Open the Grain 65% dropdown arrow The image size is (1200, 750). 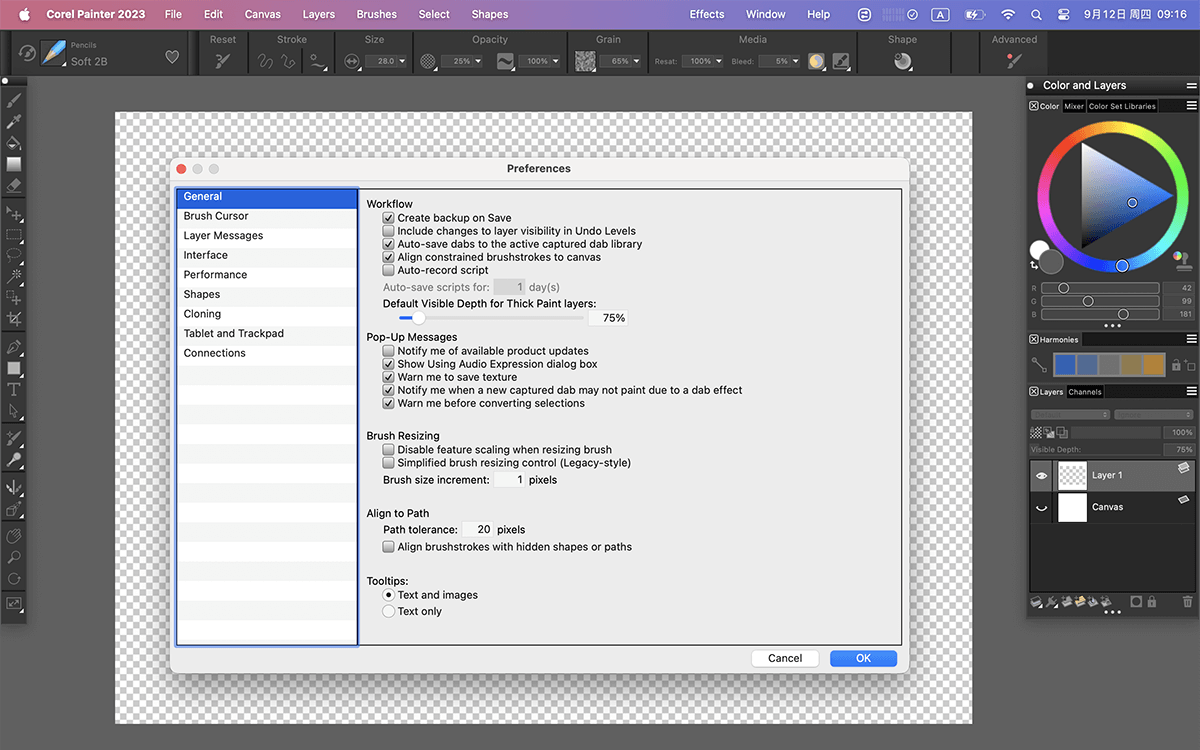click(637, 61)
